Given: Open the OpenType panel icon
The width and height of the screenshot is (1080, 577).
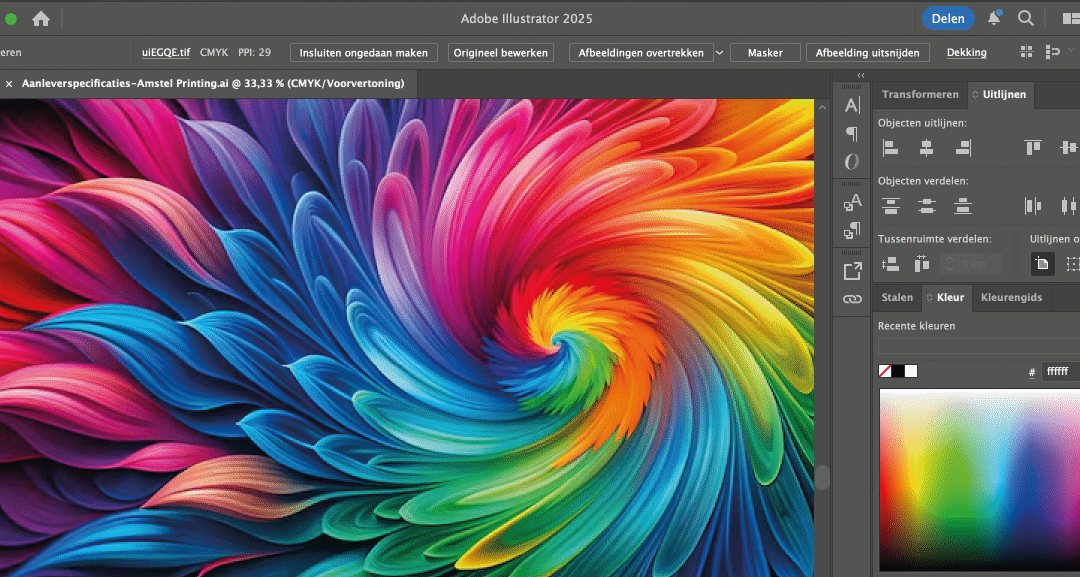Looking at the screenshot, I should click(852, 162).
